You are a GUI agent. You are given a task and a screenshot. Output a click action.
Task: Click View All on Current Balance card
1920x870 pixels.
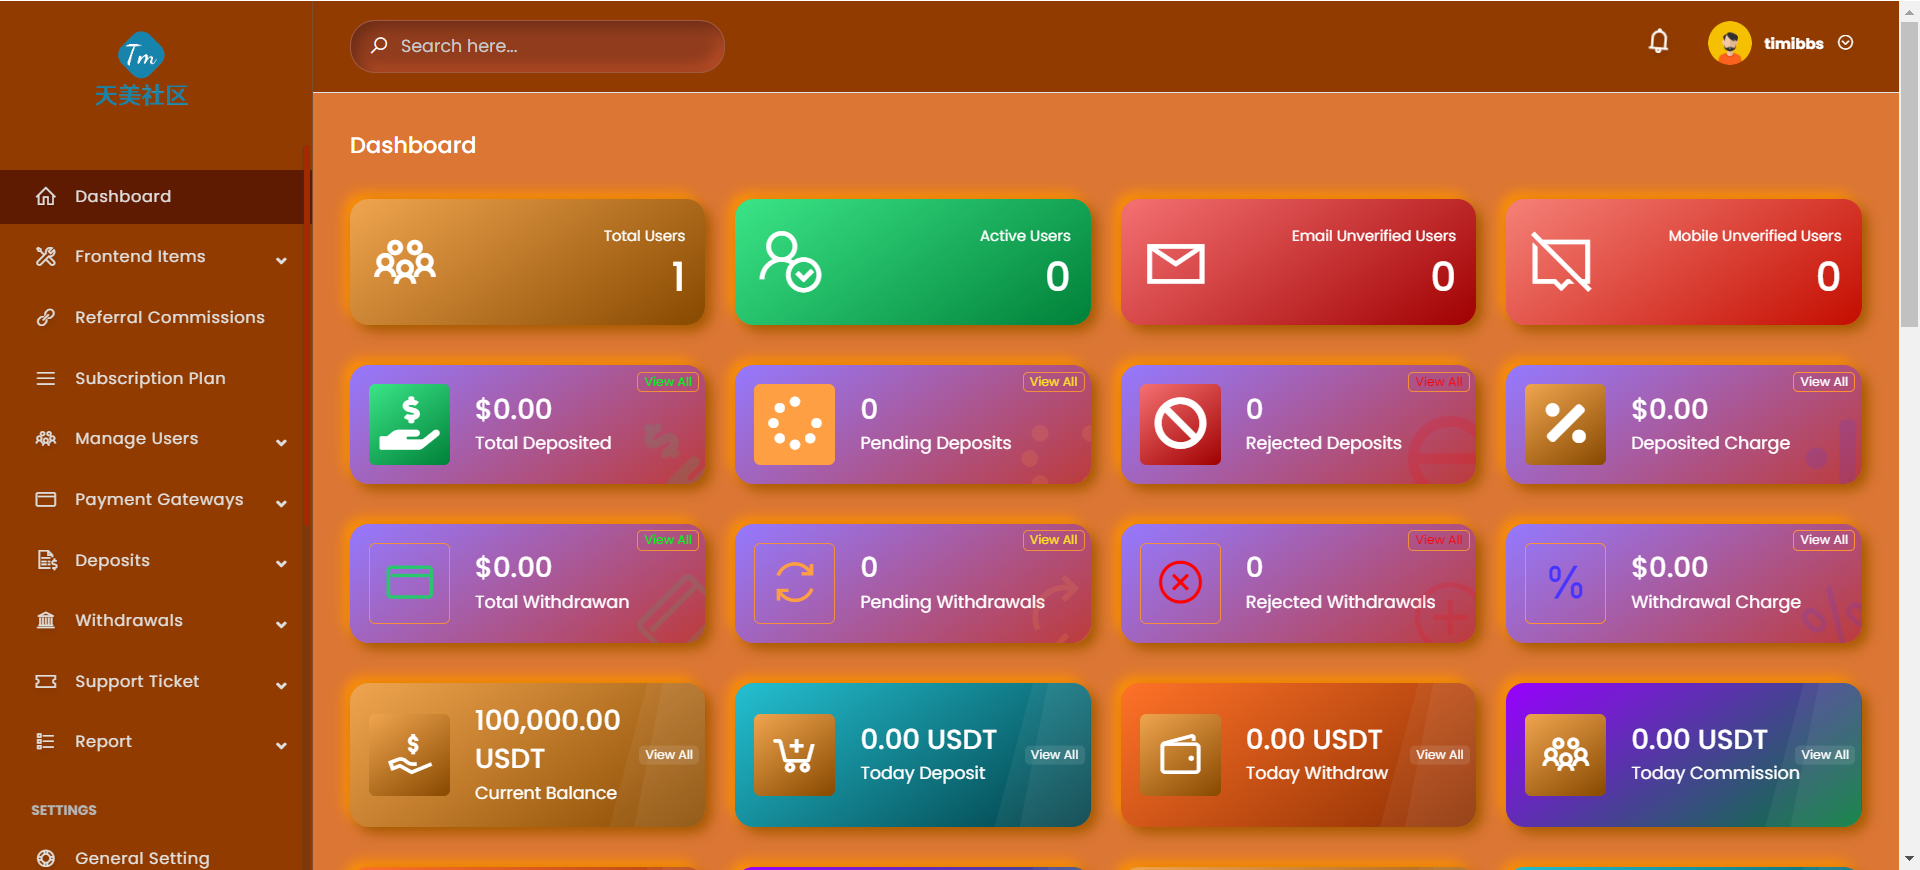[x=669, y=755]
